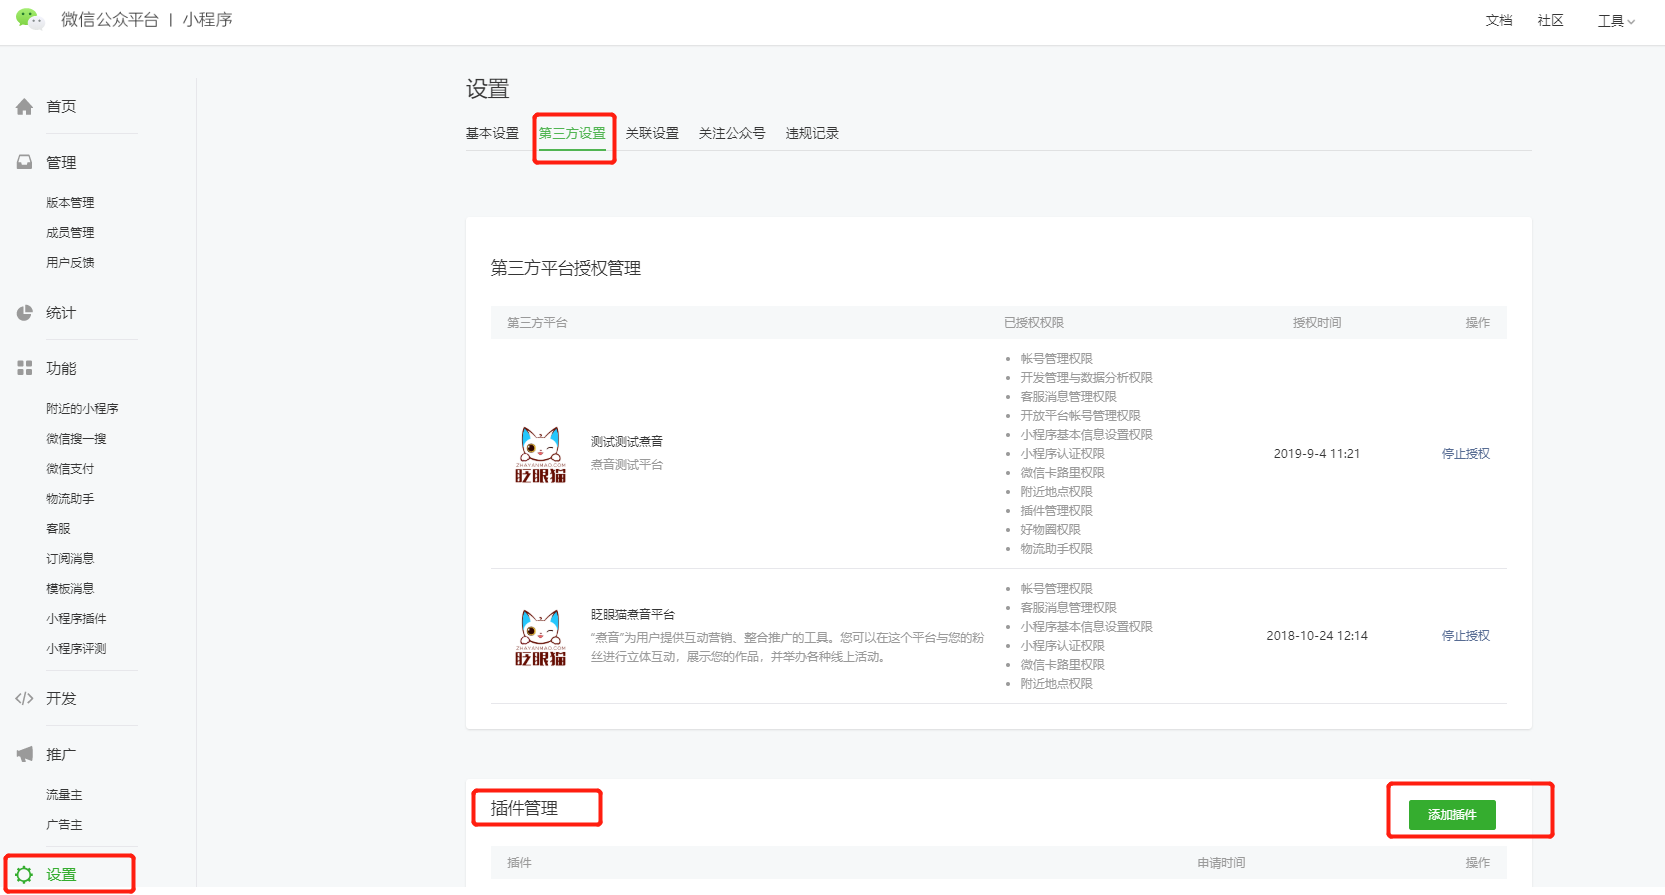The image size is (1665, 895).
Task: Click the gear icon beside 设置
Action: point(25,874)
